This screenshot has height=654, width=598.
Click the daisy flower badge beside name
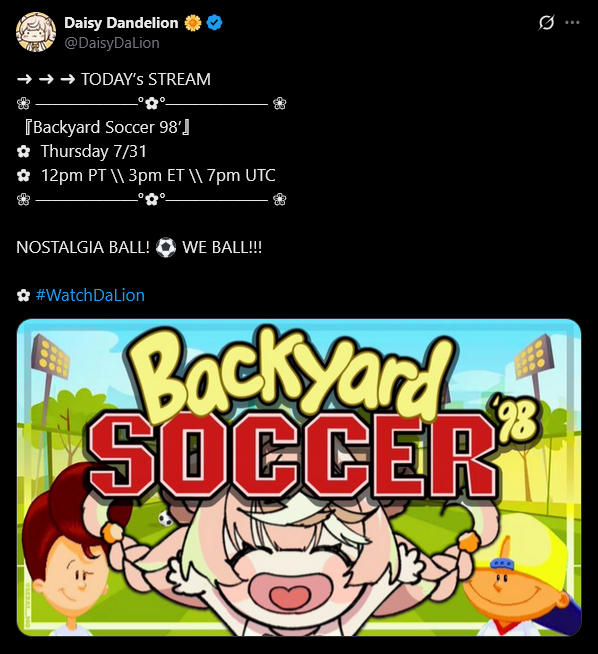point(193,23)
